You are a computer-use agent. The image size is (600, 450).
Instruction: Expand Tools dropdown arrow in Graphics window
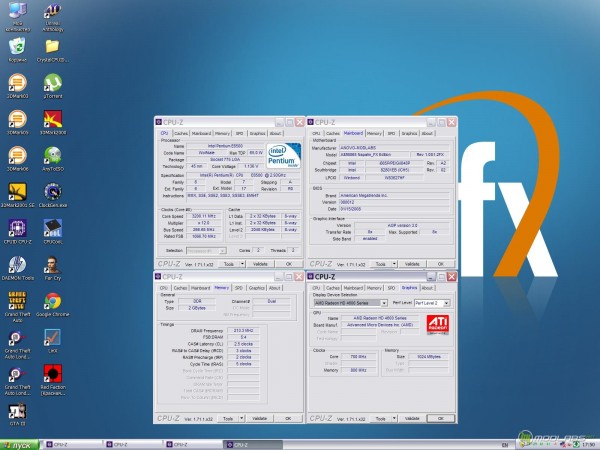pos(394,418)
